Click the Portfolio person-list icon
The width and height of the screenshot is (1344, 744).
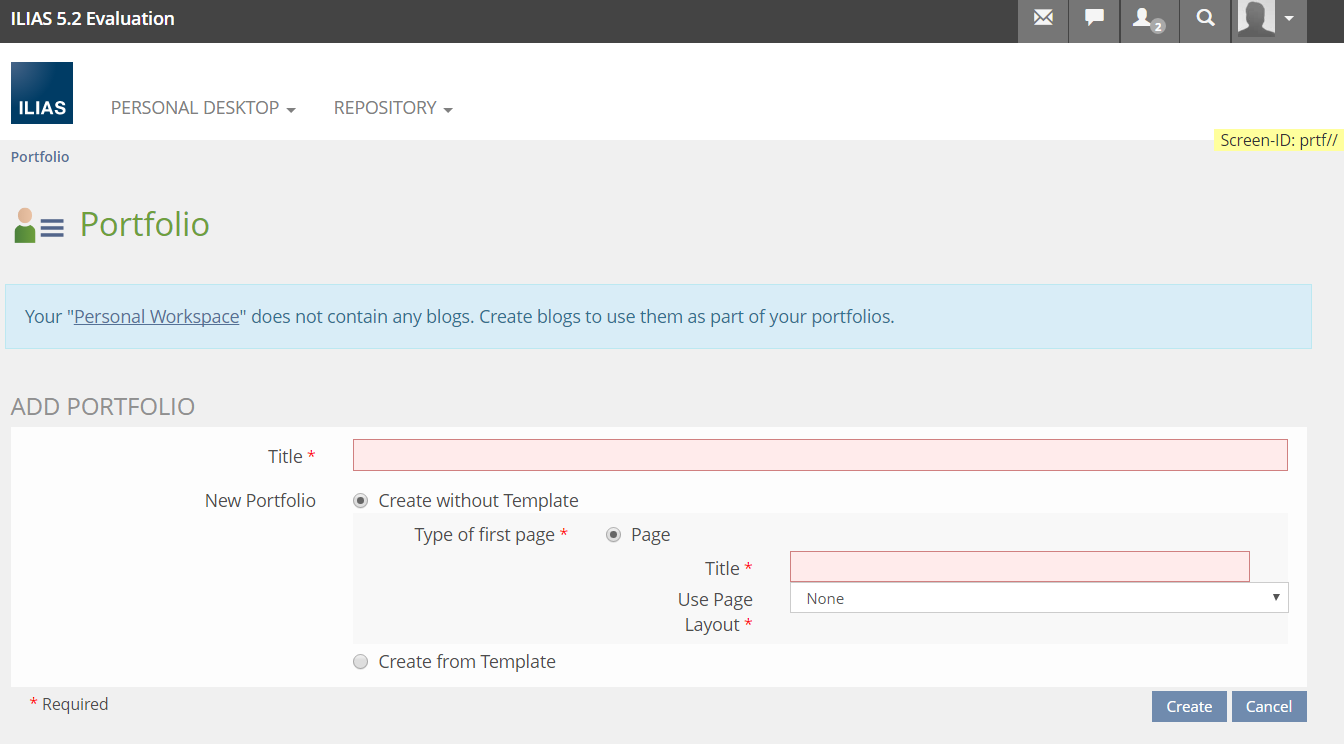coord(39,226)
